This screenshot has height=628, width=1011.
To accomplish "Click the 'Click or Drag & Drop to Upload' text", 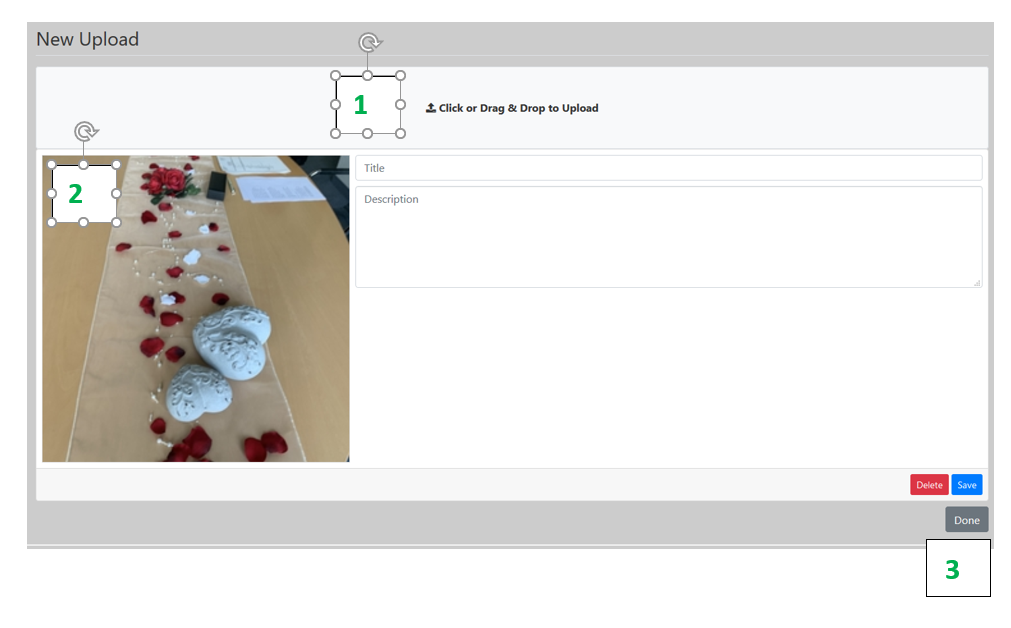I will click(x=518, y=108).
